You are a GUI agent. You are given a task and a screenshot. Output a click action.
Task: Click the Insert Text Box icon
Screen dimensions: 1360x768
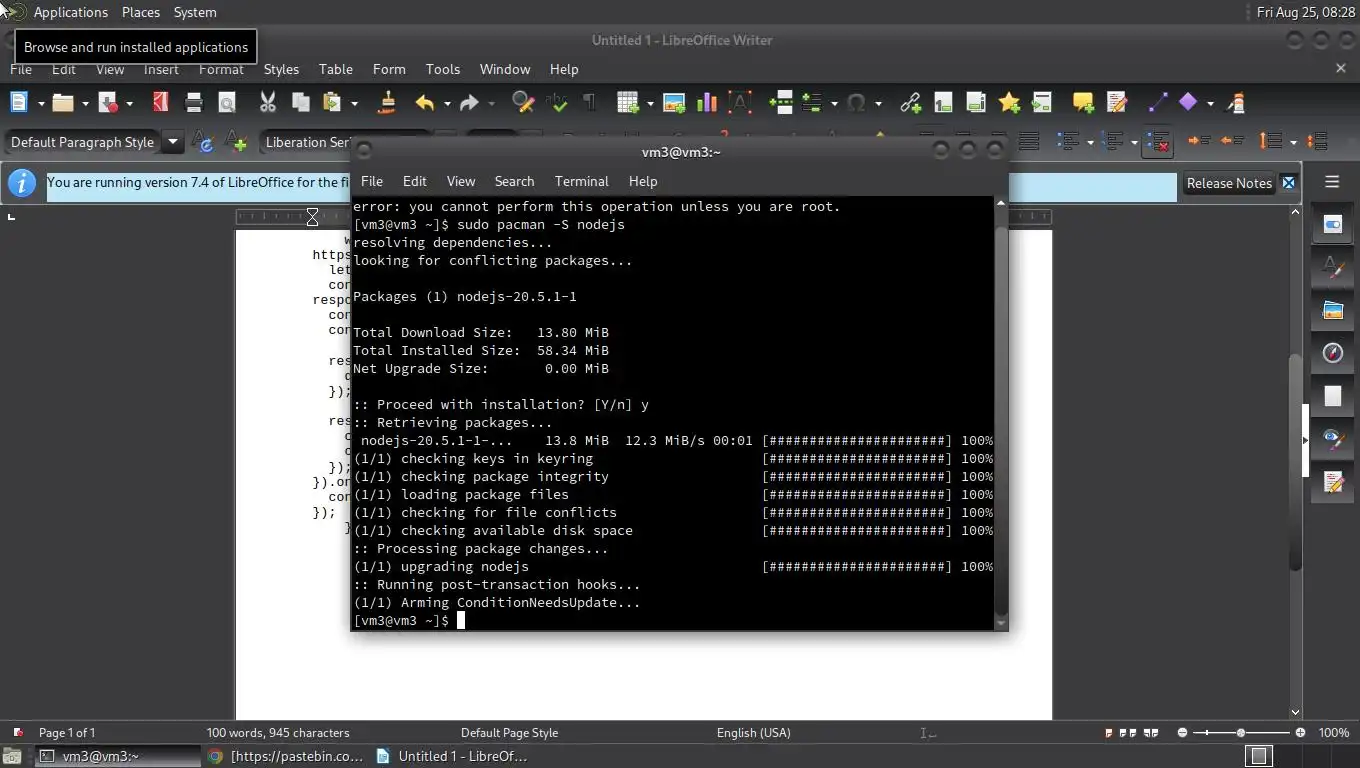[x=740, y=102]
